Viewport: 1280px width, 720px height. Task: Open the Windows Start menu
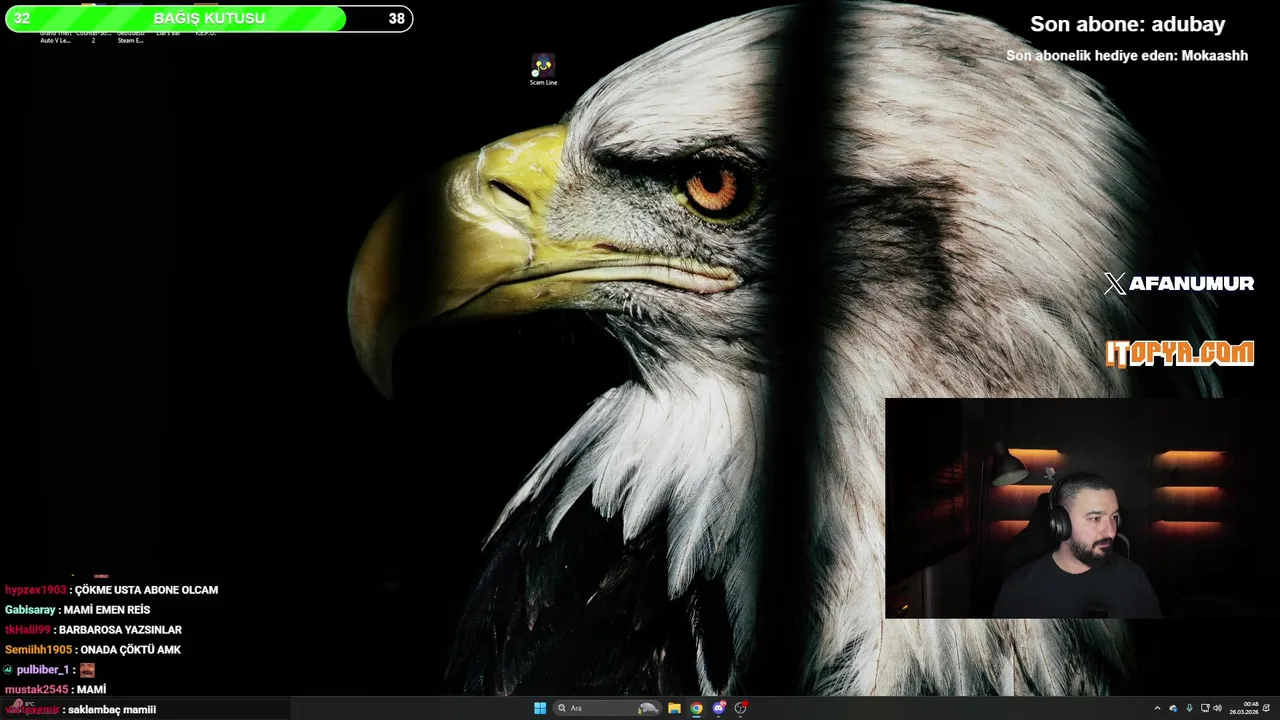540,708
